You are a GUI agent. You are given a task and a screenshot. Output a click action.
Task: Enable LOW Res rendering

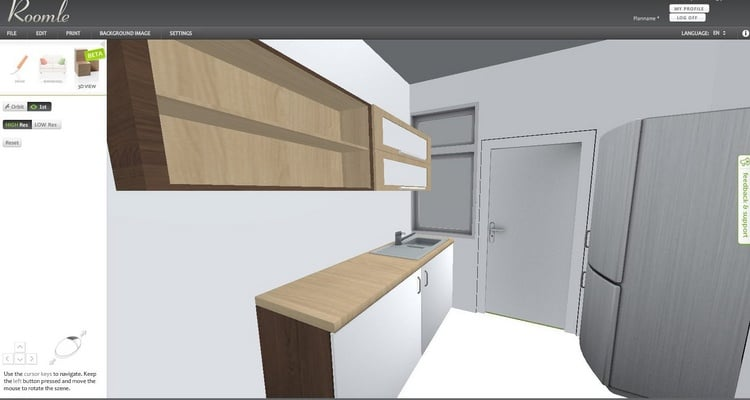(x=46, y=125)
